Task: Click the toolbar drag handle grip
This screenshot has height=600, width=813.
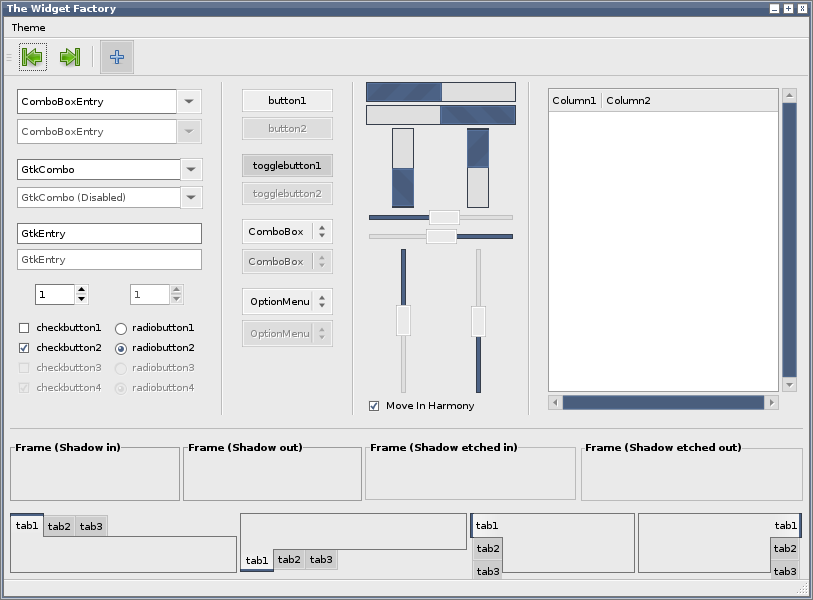Action: pos(9,57)
